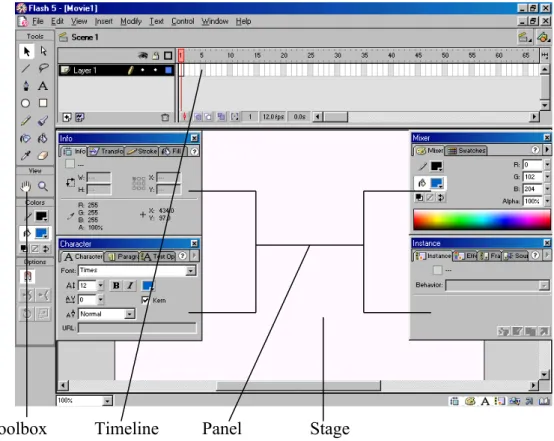Uncheck the Kern checkbox
The height and width of the screenshot is (441, 554).
(145, 300)
